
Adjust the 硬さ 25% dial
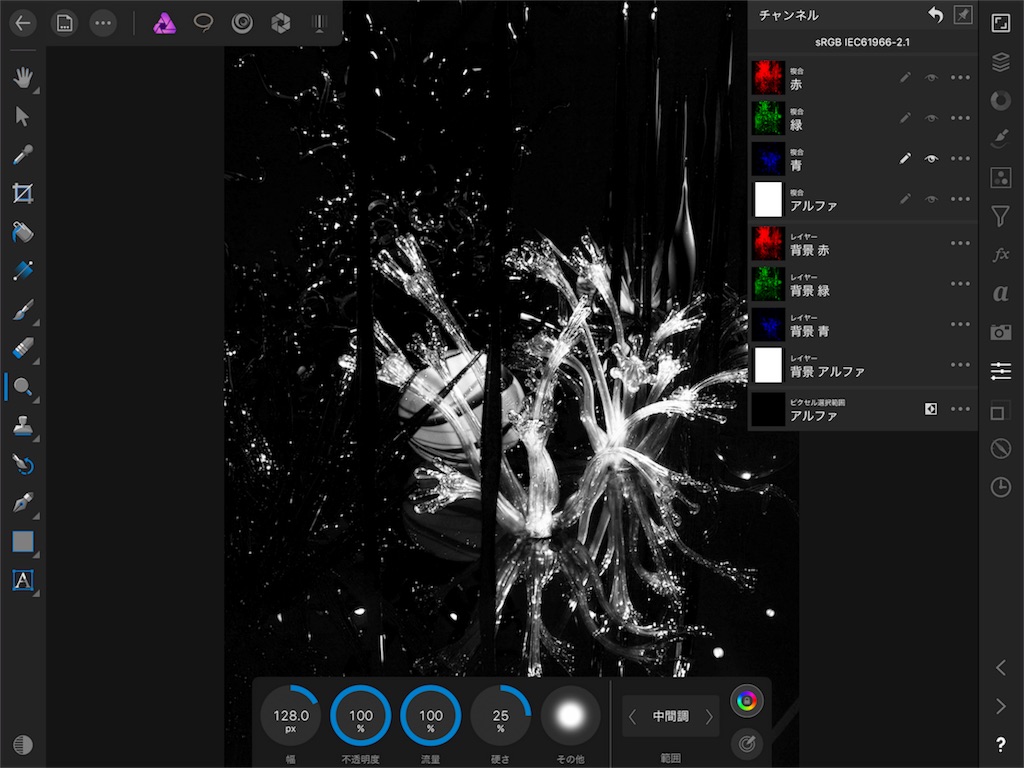coord(500,716)
